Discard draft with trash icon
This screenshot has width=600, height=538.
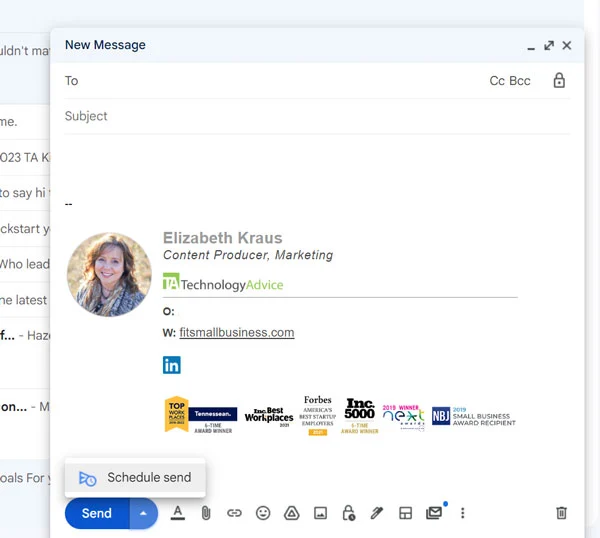pos(561,513)
